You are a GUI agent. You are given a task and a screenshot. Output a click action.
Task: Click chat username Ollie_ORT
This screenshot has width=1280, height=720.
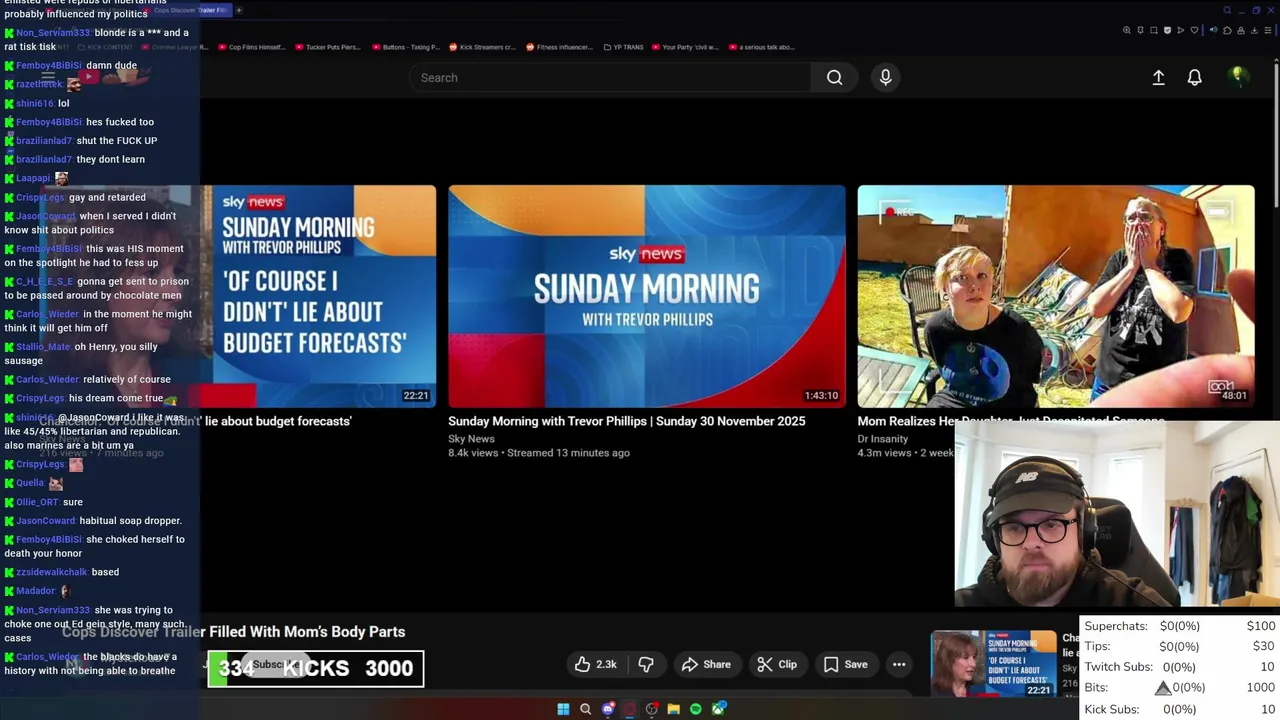tap(37, 502)
